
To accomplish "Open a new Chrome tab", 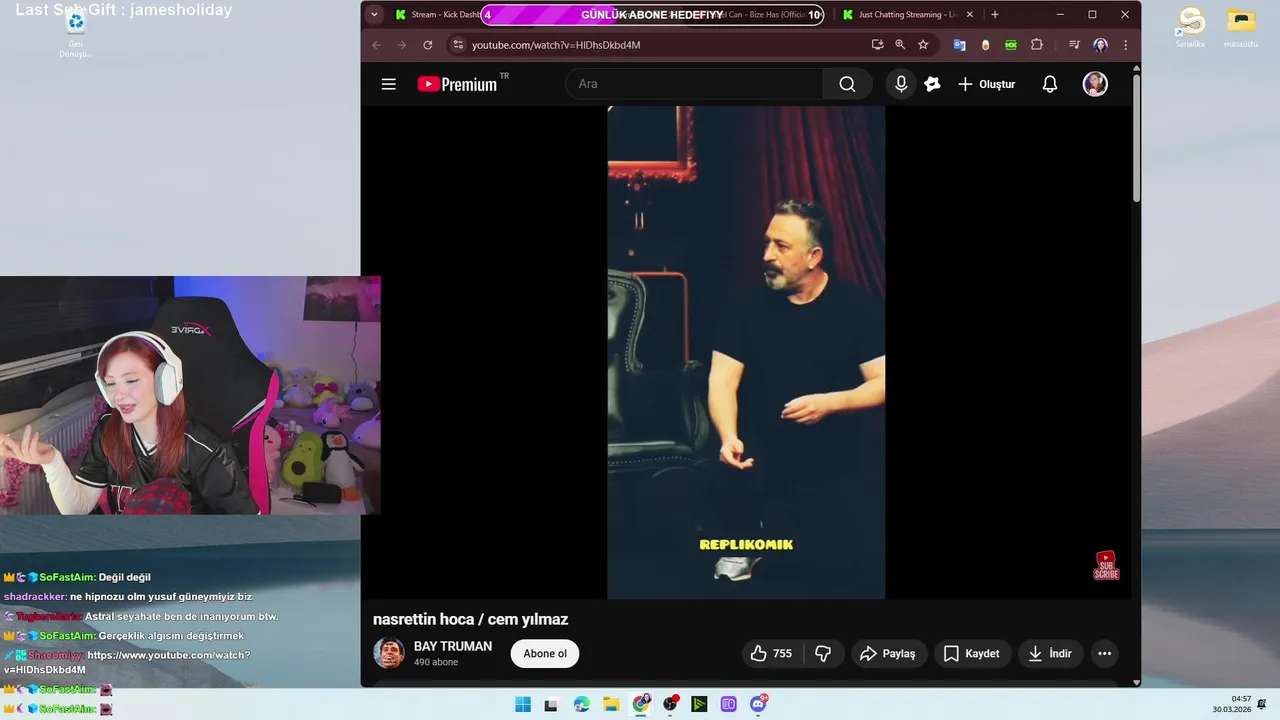I will tap(994, 15).
